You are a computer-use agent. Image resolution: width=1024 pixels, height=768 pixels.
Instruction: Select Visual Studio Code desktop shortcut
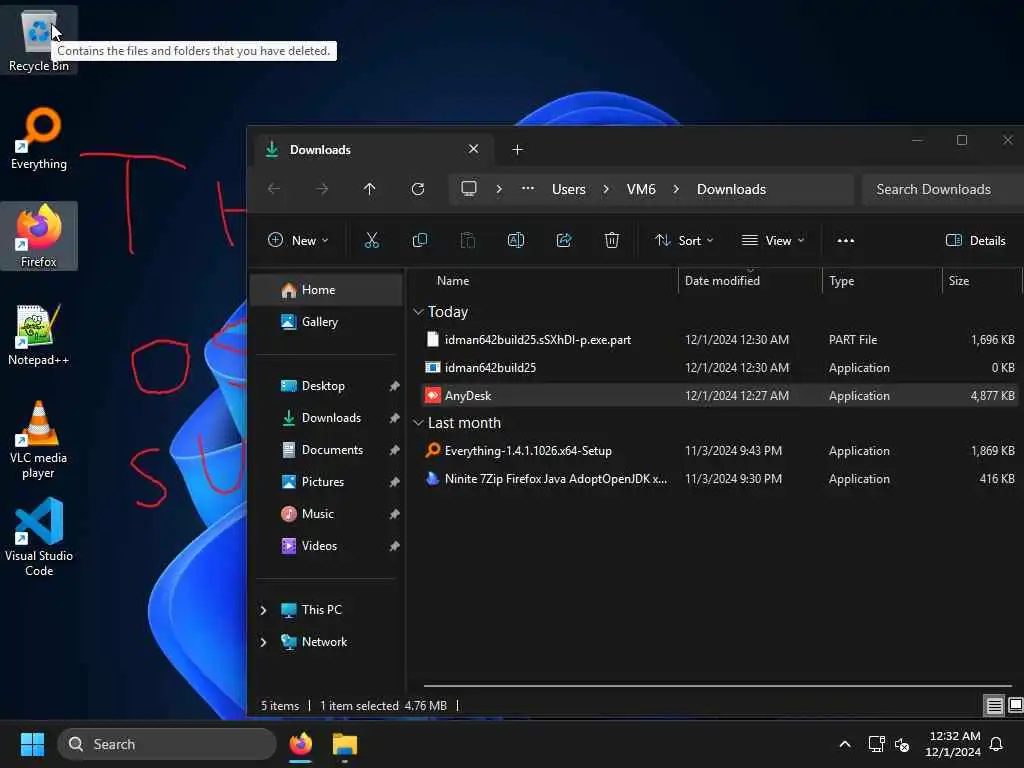[x=39, y=537]
